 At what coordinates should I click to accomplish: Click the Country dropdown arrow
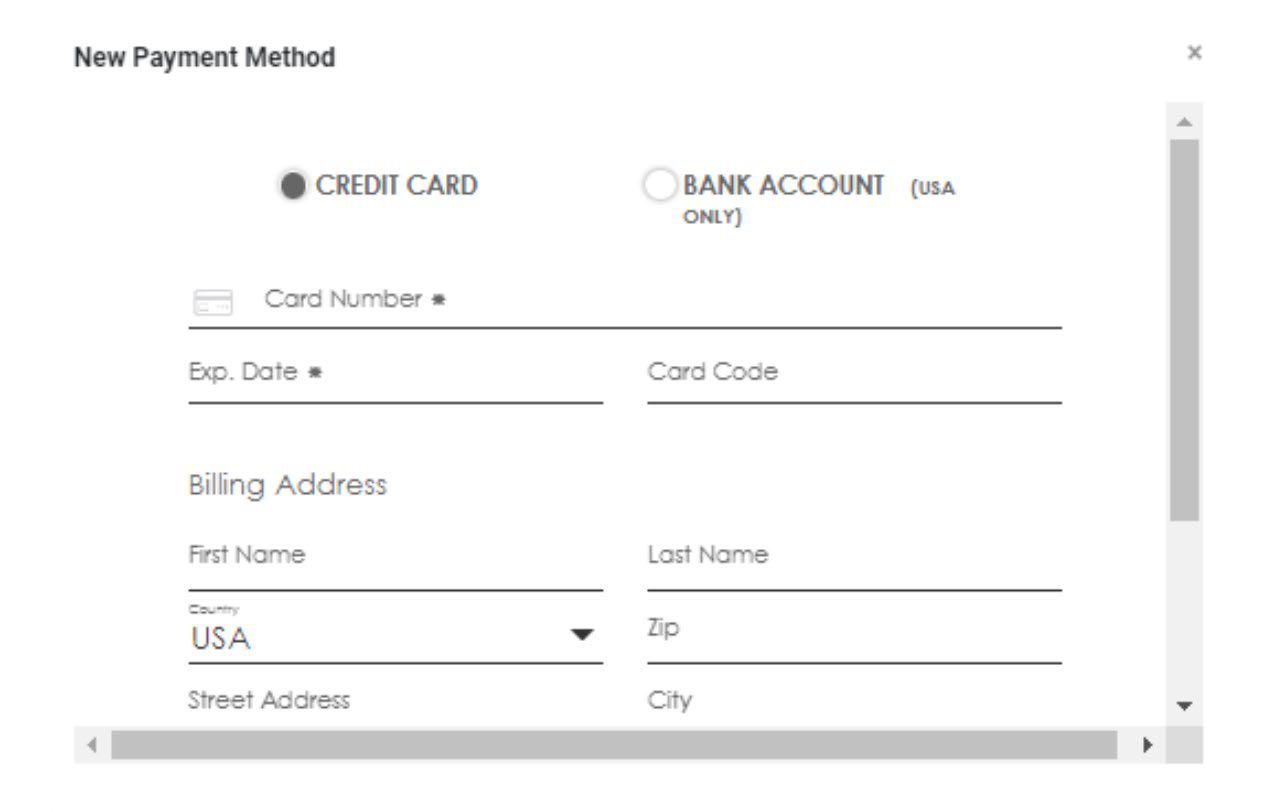581,636
